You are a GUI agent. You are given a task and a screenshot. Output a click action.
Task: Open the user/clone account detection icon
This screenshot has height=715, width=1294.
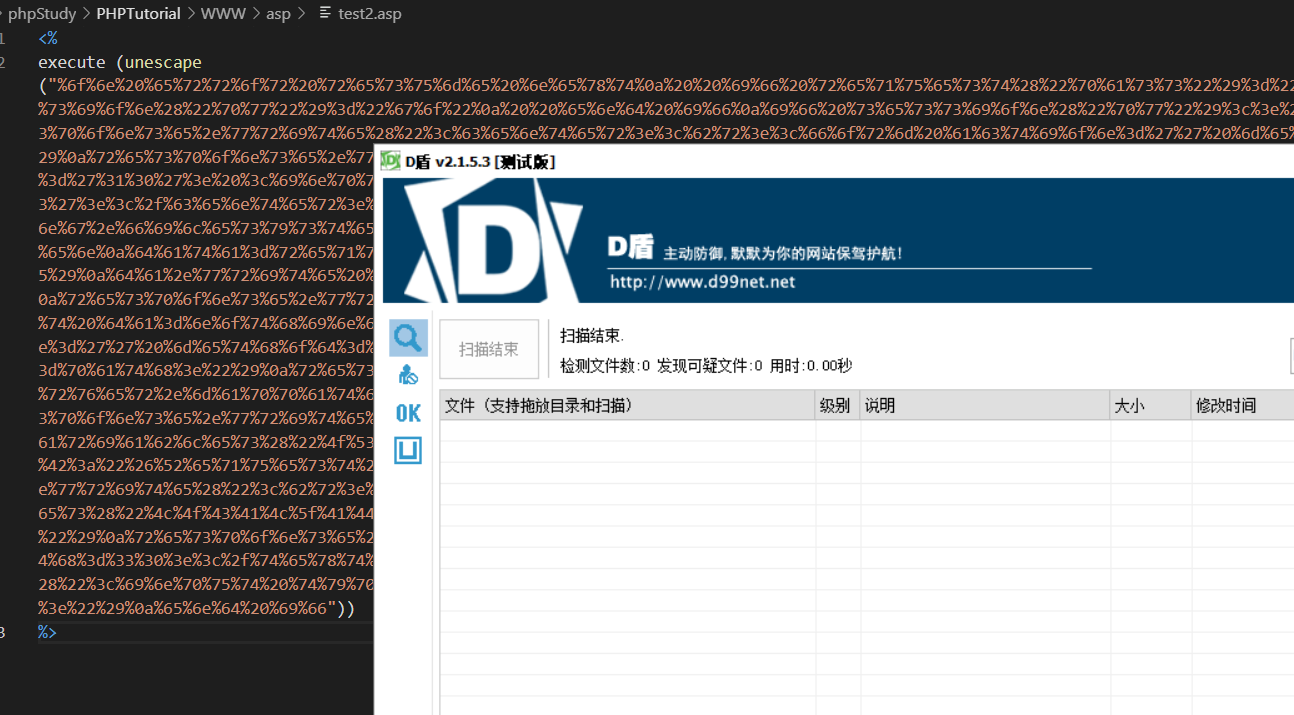(408, 376)
